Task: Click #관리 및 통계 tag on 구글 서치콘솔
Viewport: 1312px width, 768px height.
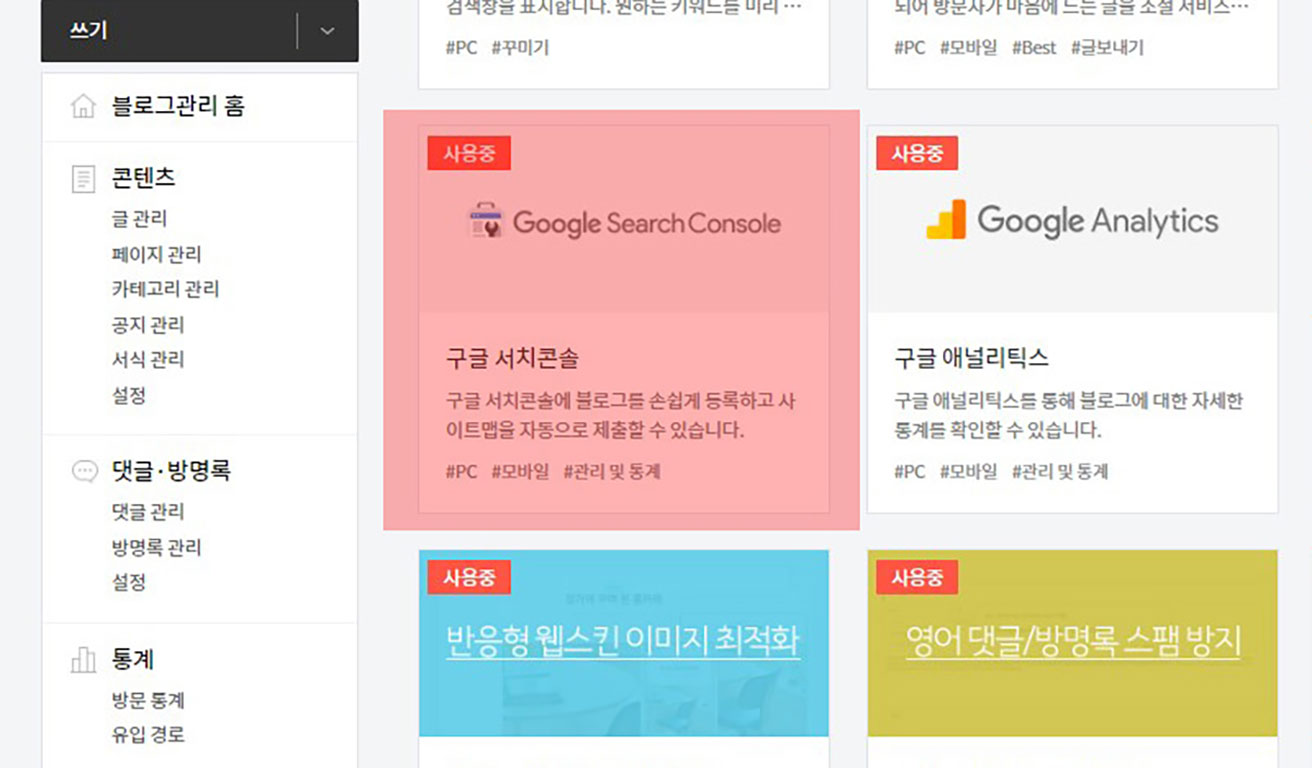Action: 612,472
